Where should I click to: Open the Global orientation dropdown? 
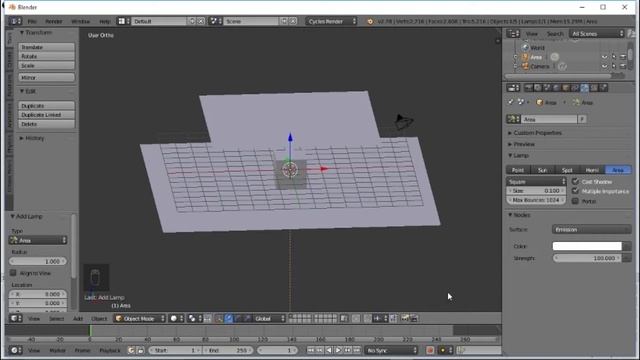tap(268, 318)
